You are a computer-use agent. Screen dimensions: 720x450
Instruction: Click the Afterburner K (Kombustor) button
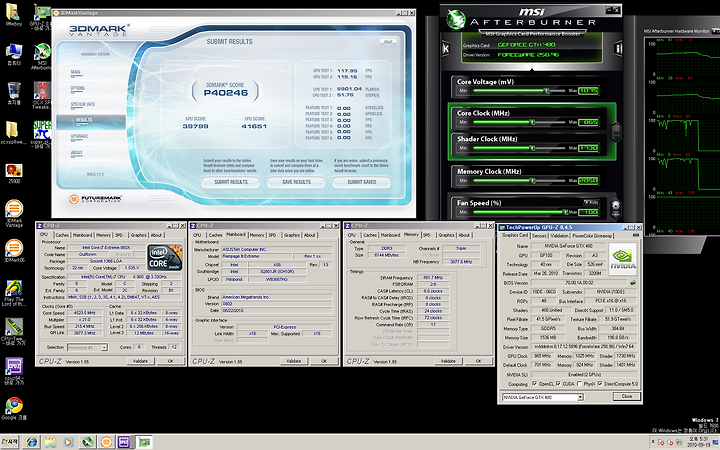(445, 48)
